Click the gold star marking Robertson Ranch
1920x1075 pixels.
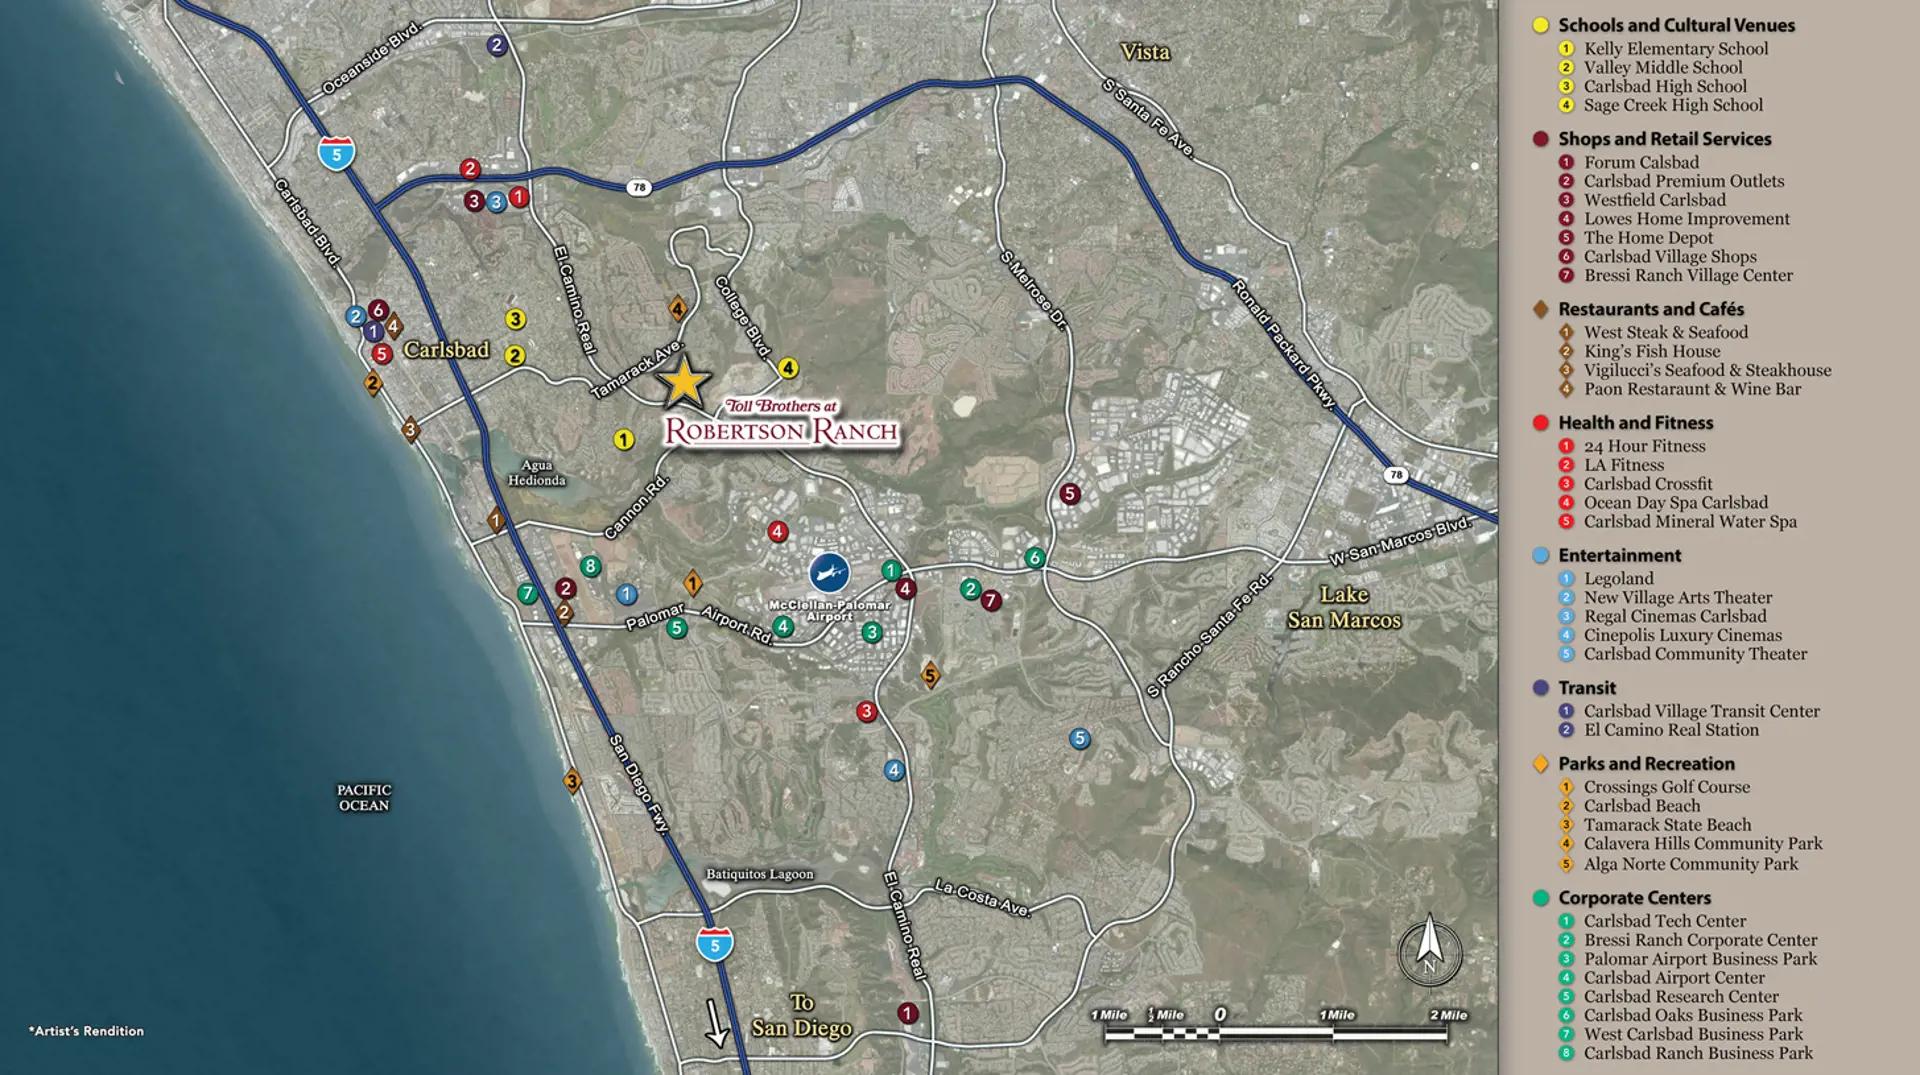click(x=684, y=381)
